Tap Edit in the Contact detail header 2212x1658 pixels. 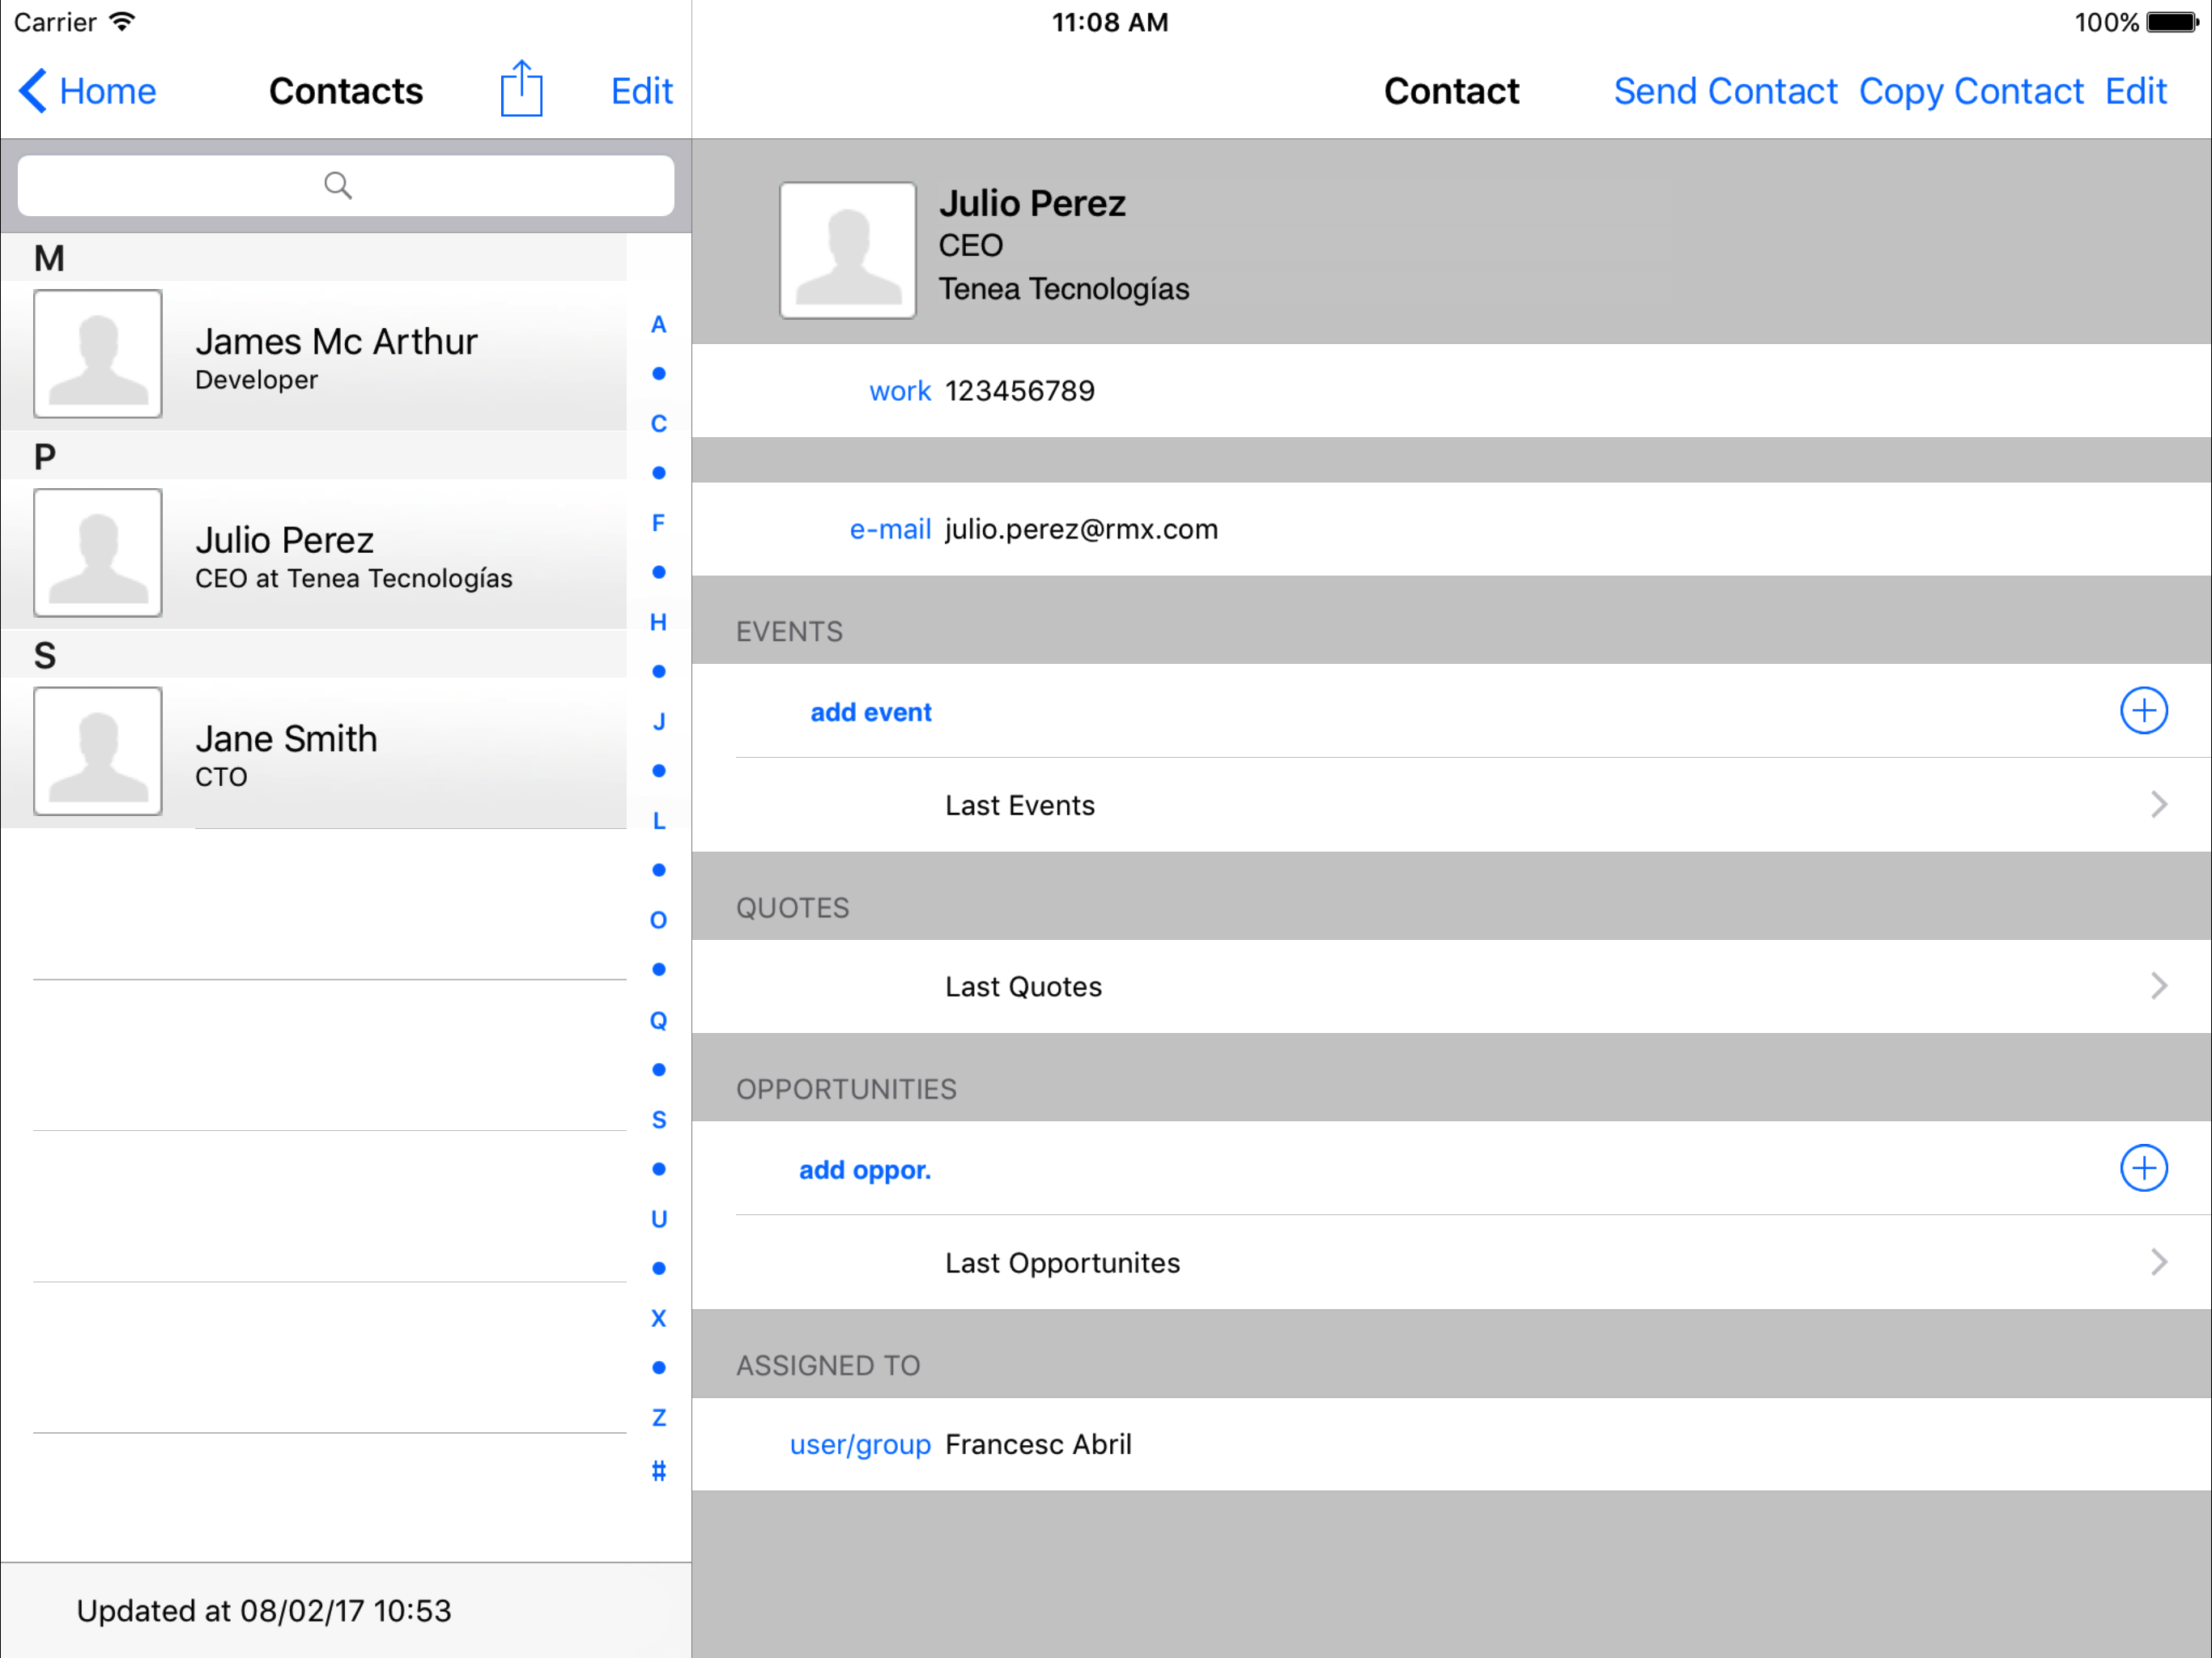click(2136, 91)
